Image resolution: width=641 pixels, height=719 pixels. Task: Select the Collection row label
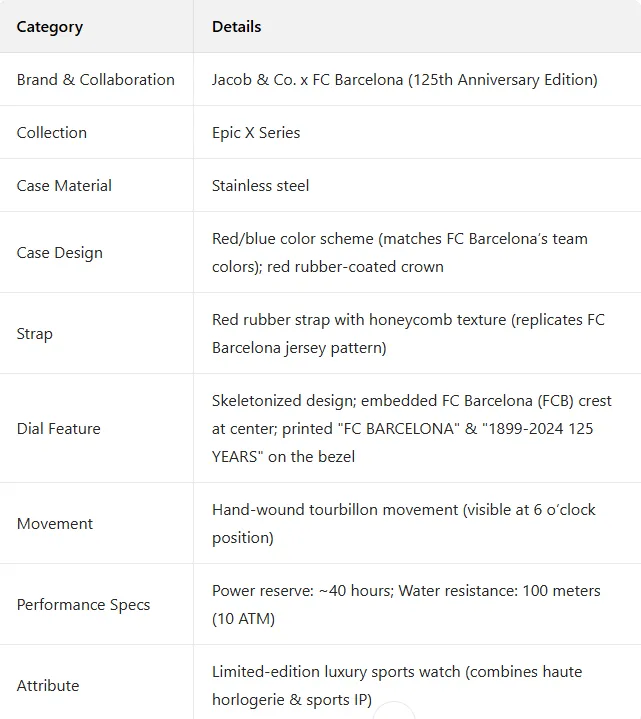[52, 133]
